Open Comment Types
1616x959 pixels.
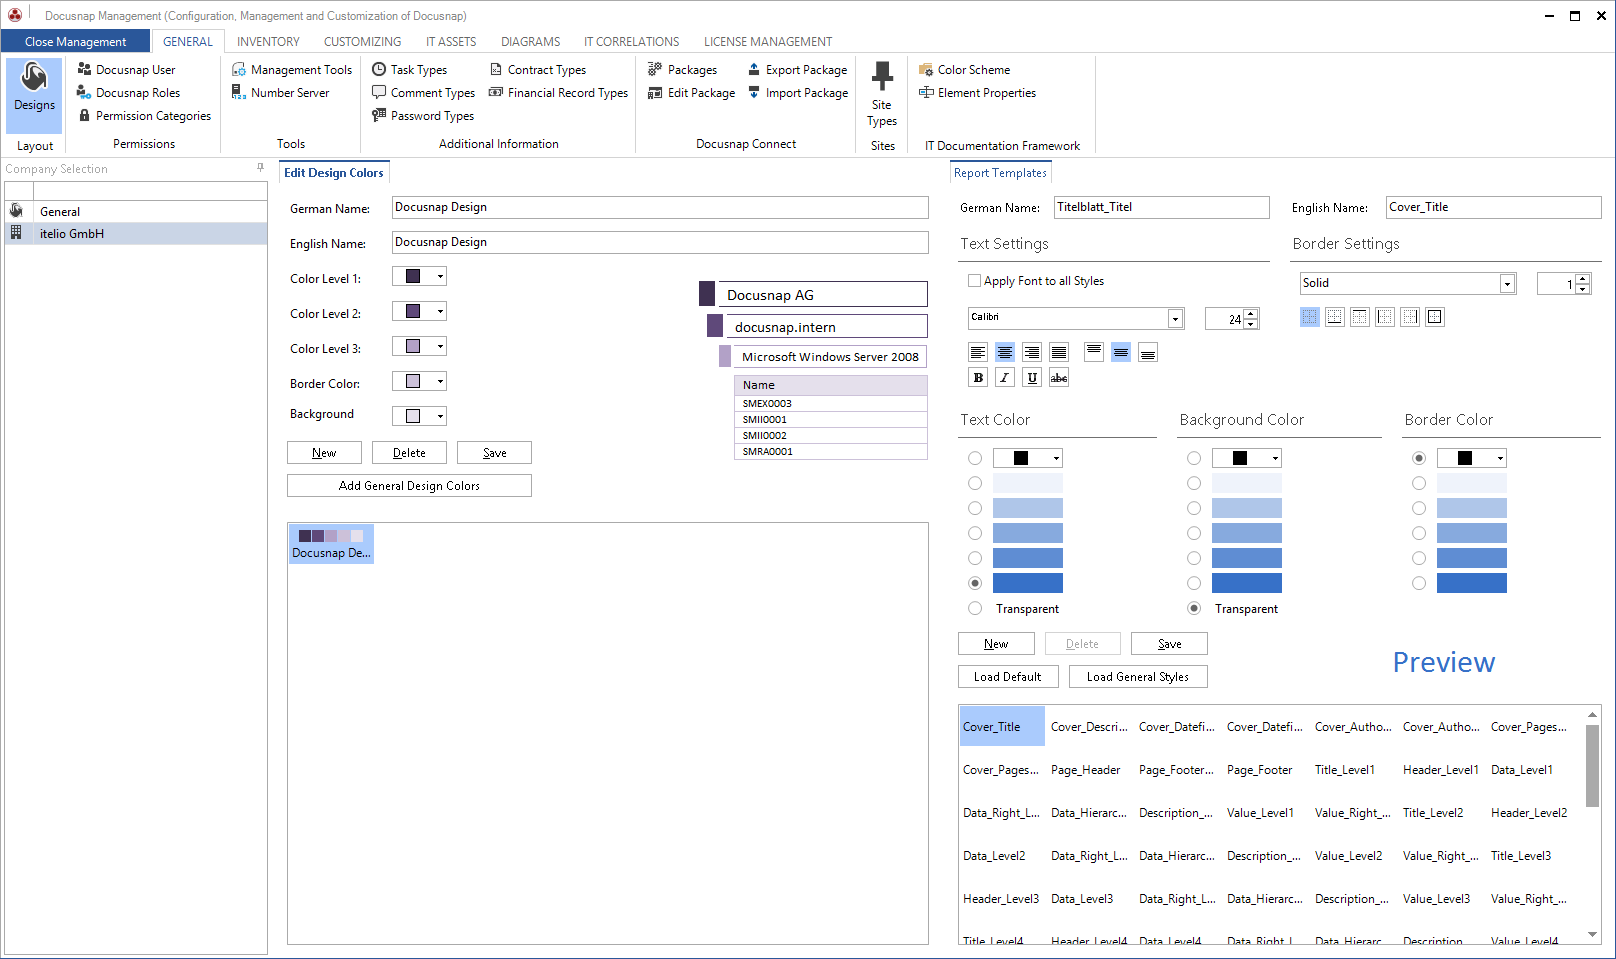pos(424,93)
